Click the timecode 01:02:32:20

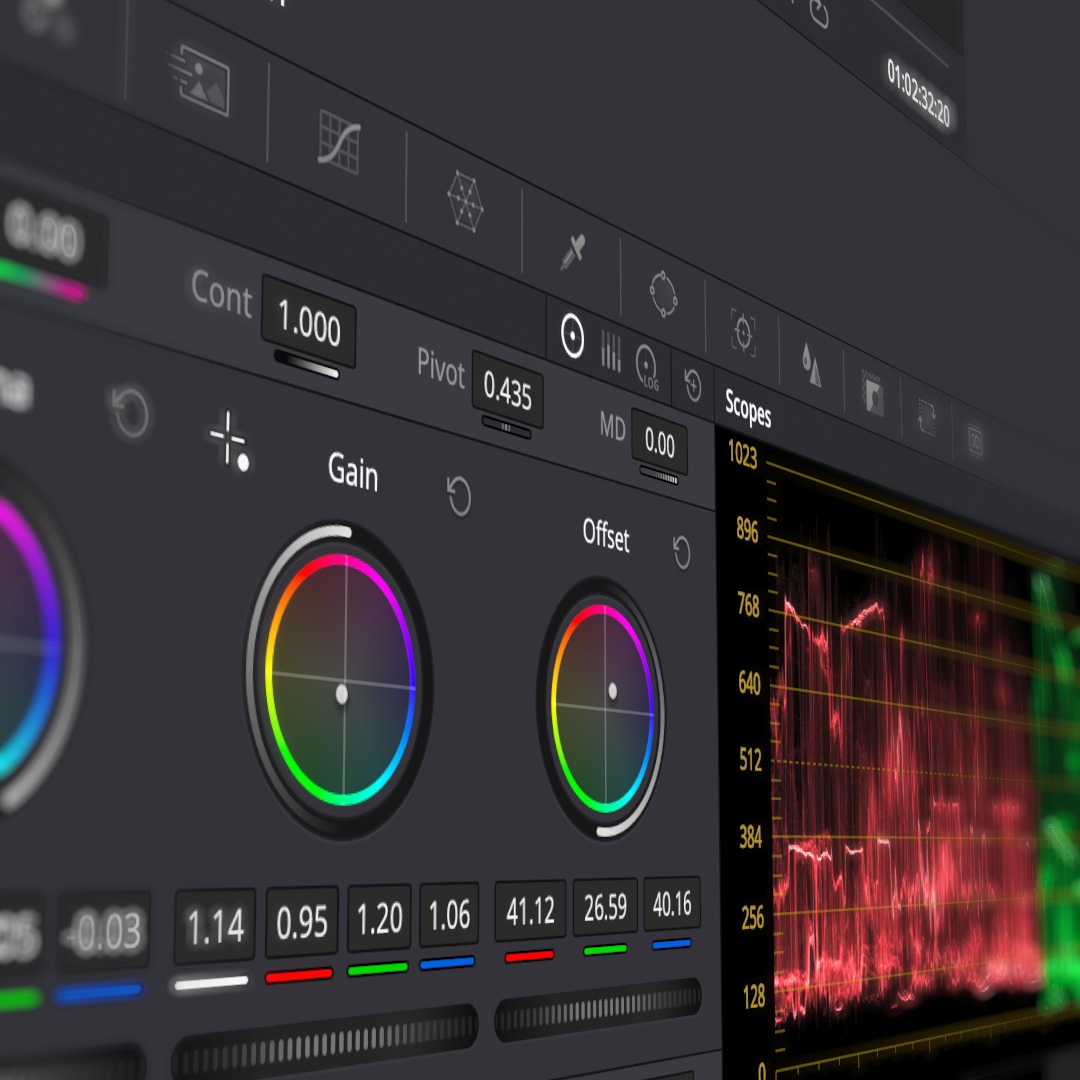[919, 92]
